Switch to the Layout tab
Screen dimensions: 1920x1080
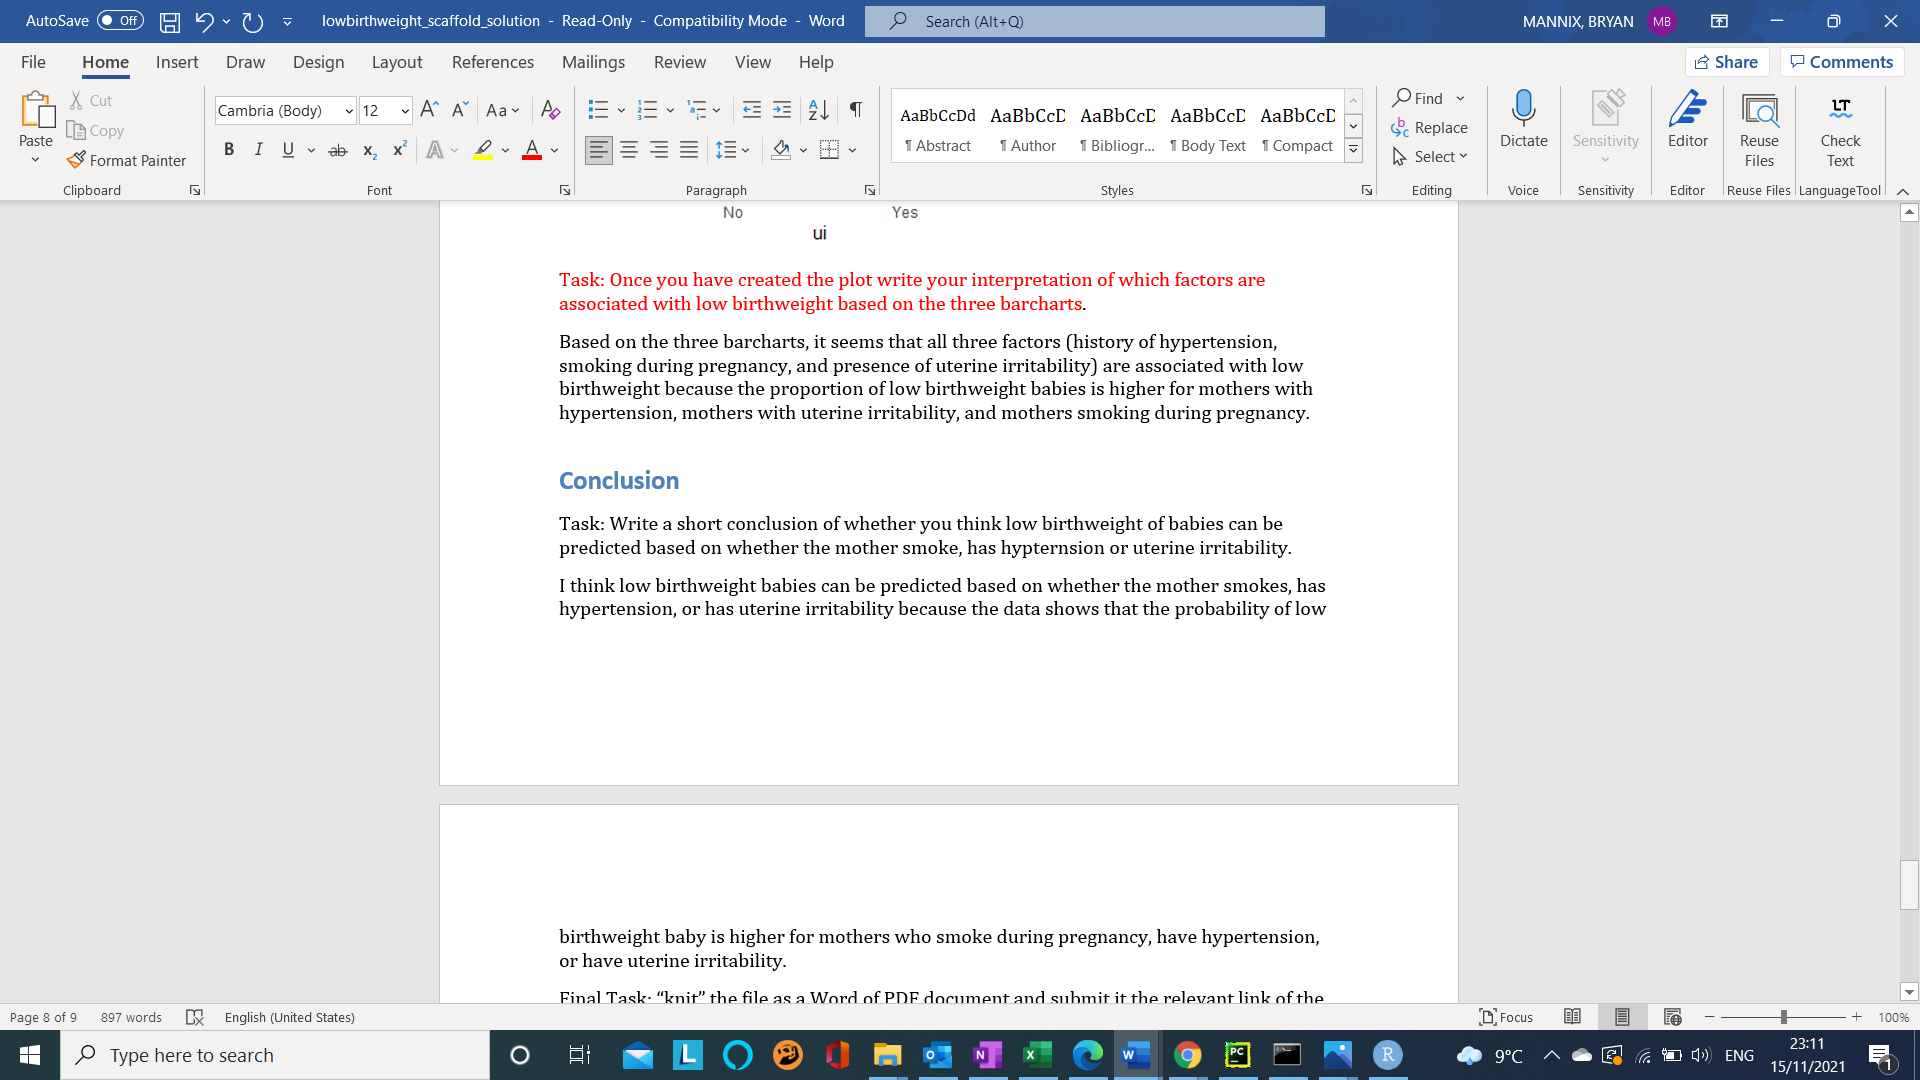(396, 62)
